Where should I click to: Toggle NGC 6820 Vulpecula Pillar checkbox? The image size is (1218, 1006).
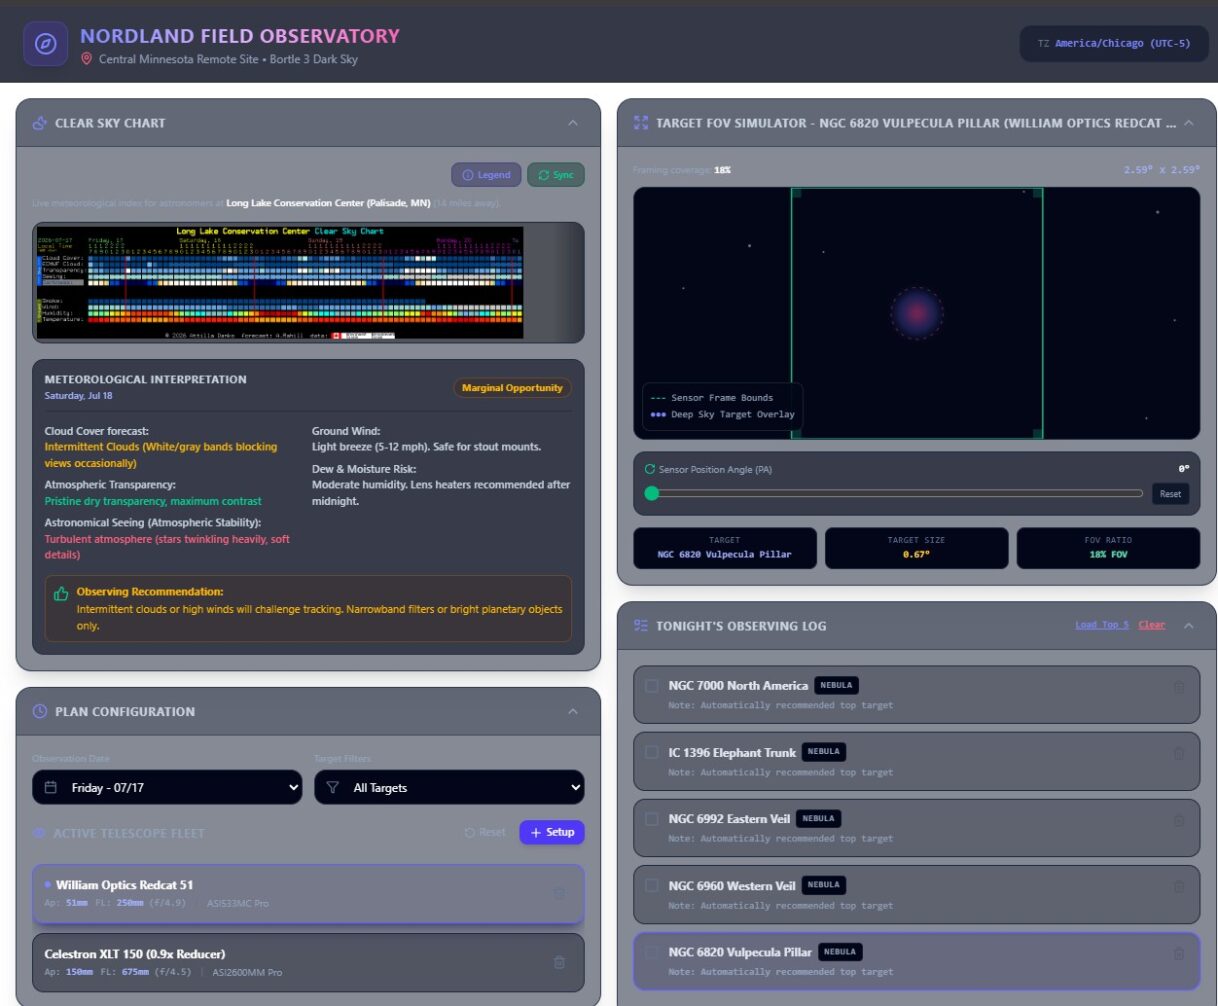[652, 952]
